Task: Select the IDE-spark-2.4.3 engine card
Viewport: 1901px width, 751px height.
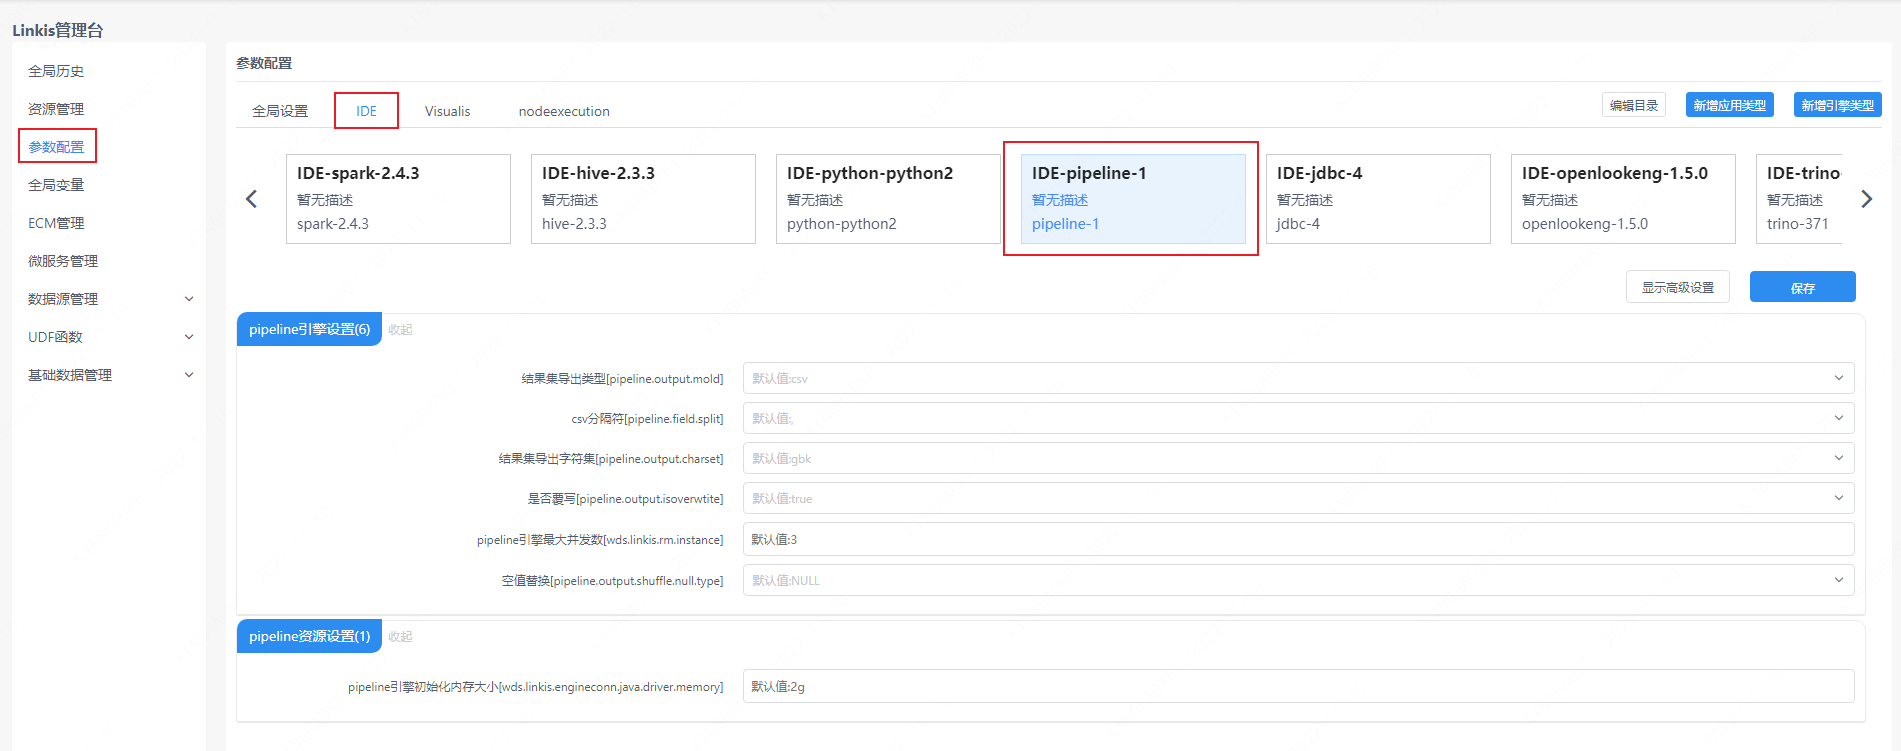Action: coord(398,198)
